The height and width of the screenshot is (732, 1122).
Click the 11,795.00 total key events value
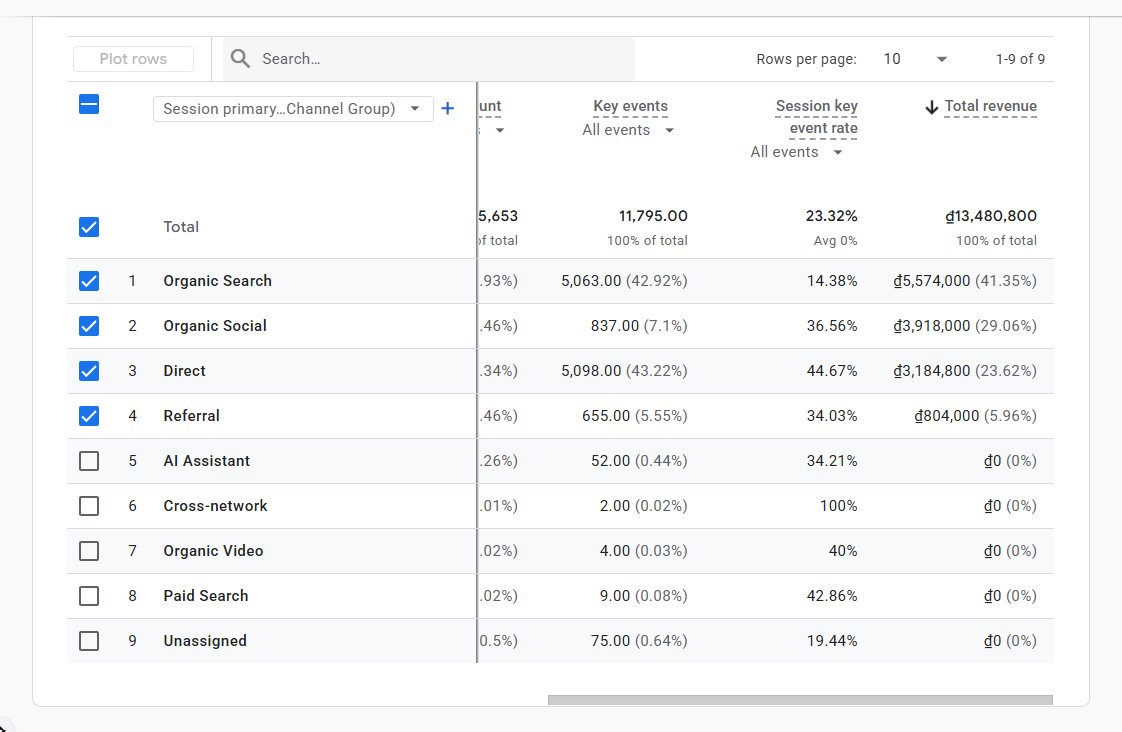[653, 216]
